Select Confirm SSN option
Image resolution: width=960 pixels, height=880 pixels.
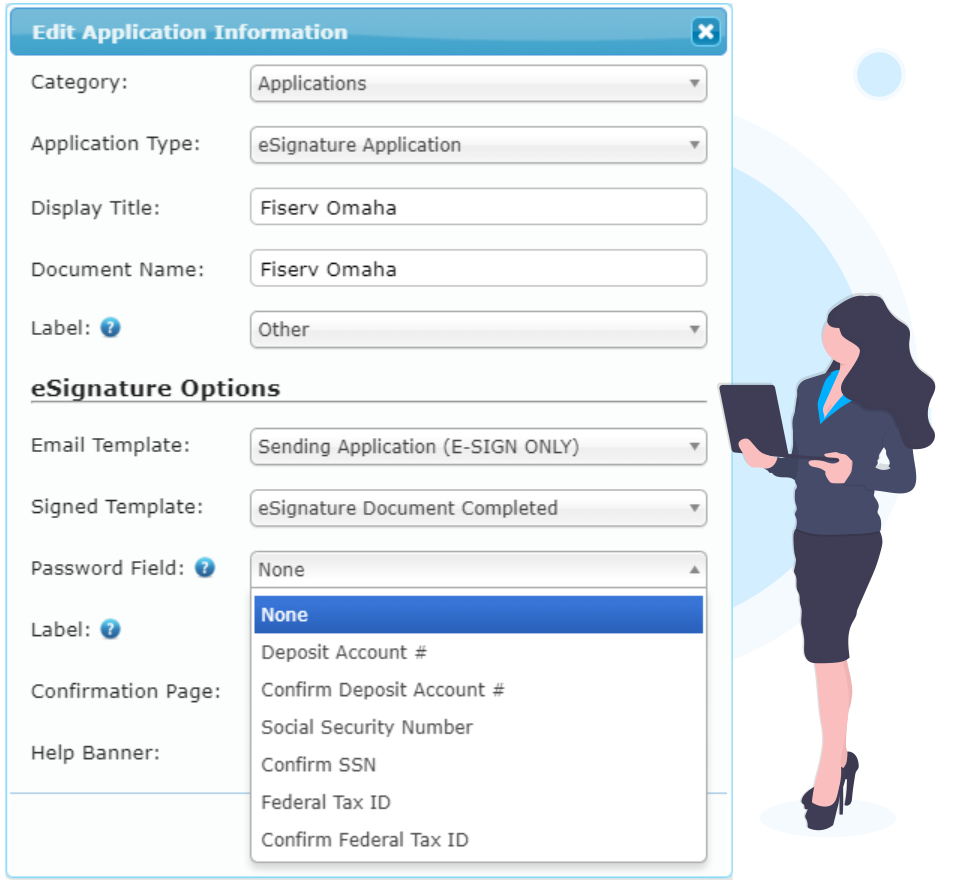pos(478,764)
